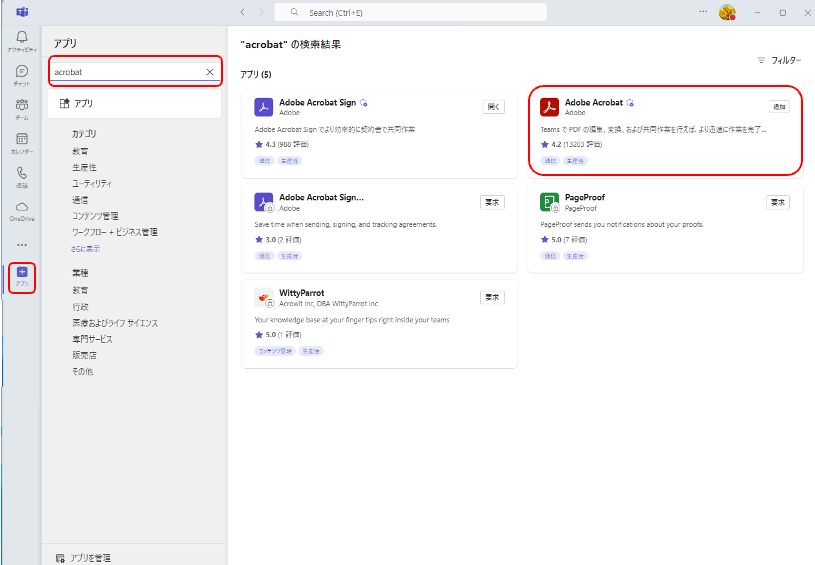This screenshot has height=565, width=815.
Task: Click top Search (Ctrl+E) box
Action: click(411, 12)
